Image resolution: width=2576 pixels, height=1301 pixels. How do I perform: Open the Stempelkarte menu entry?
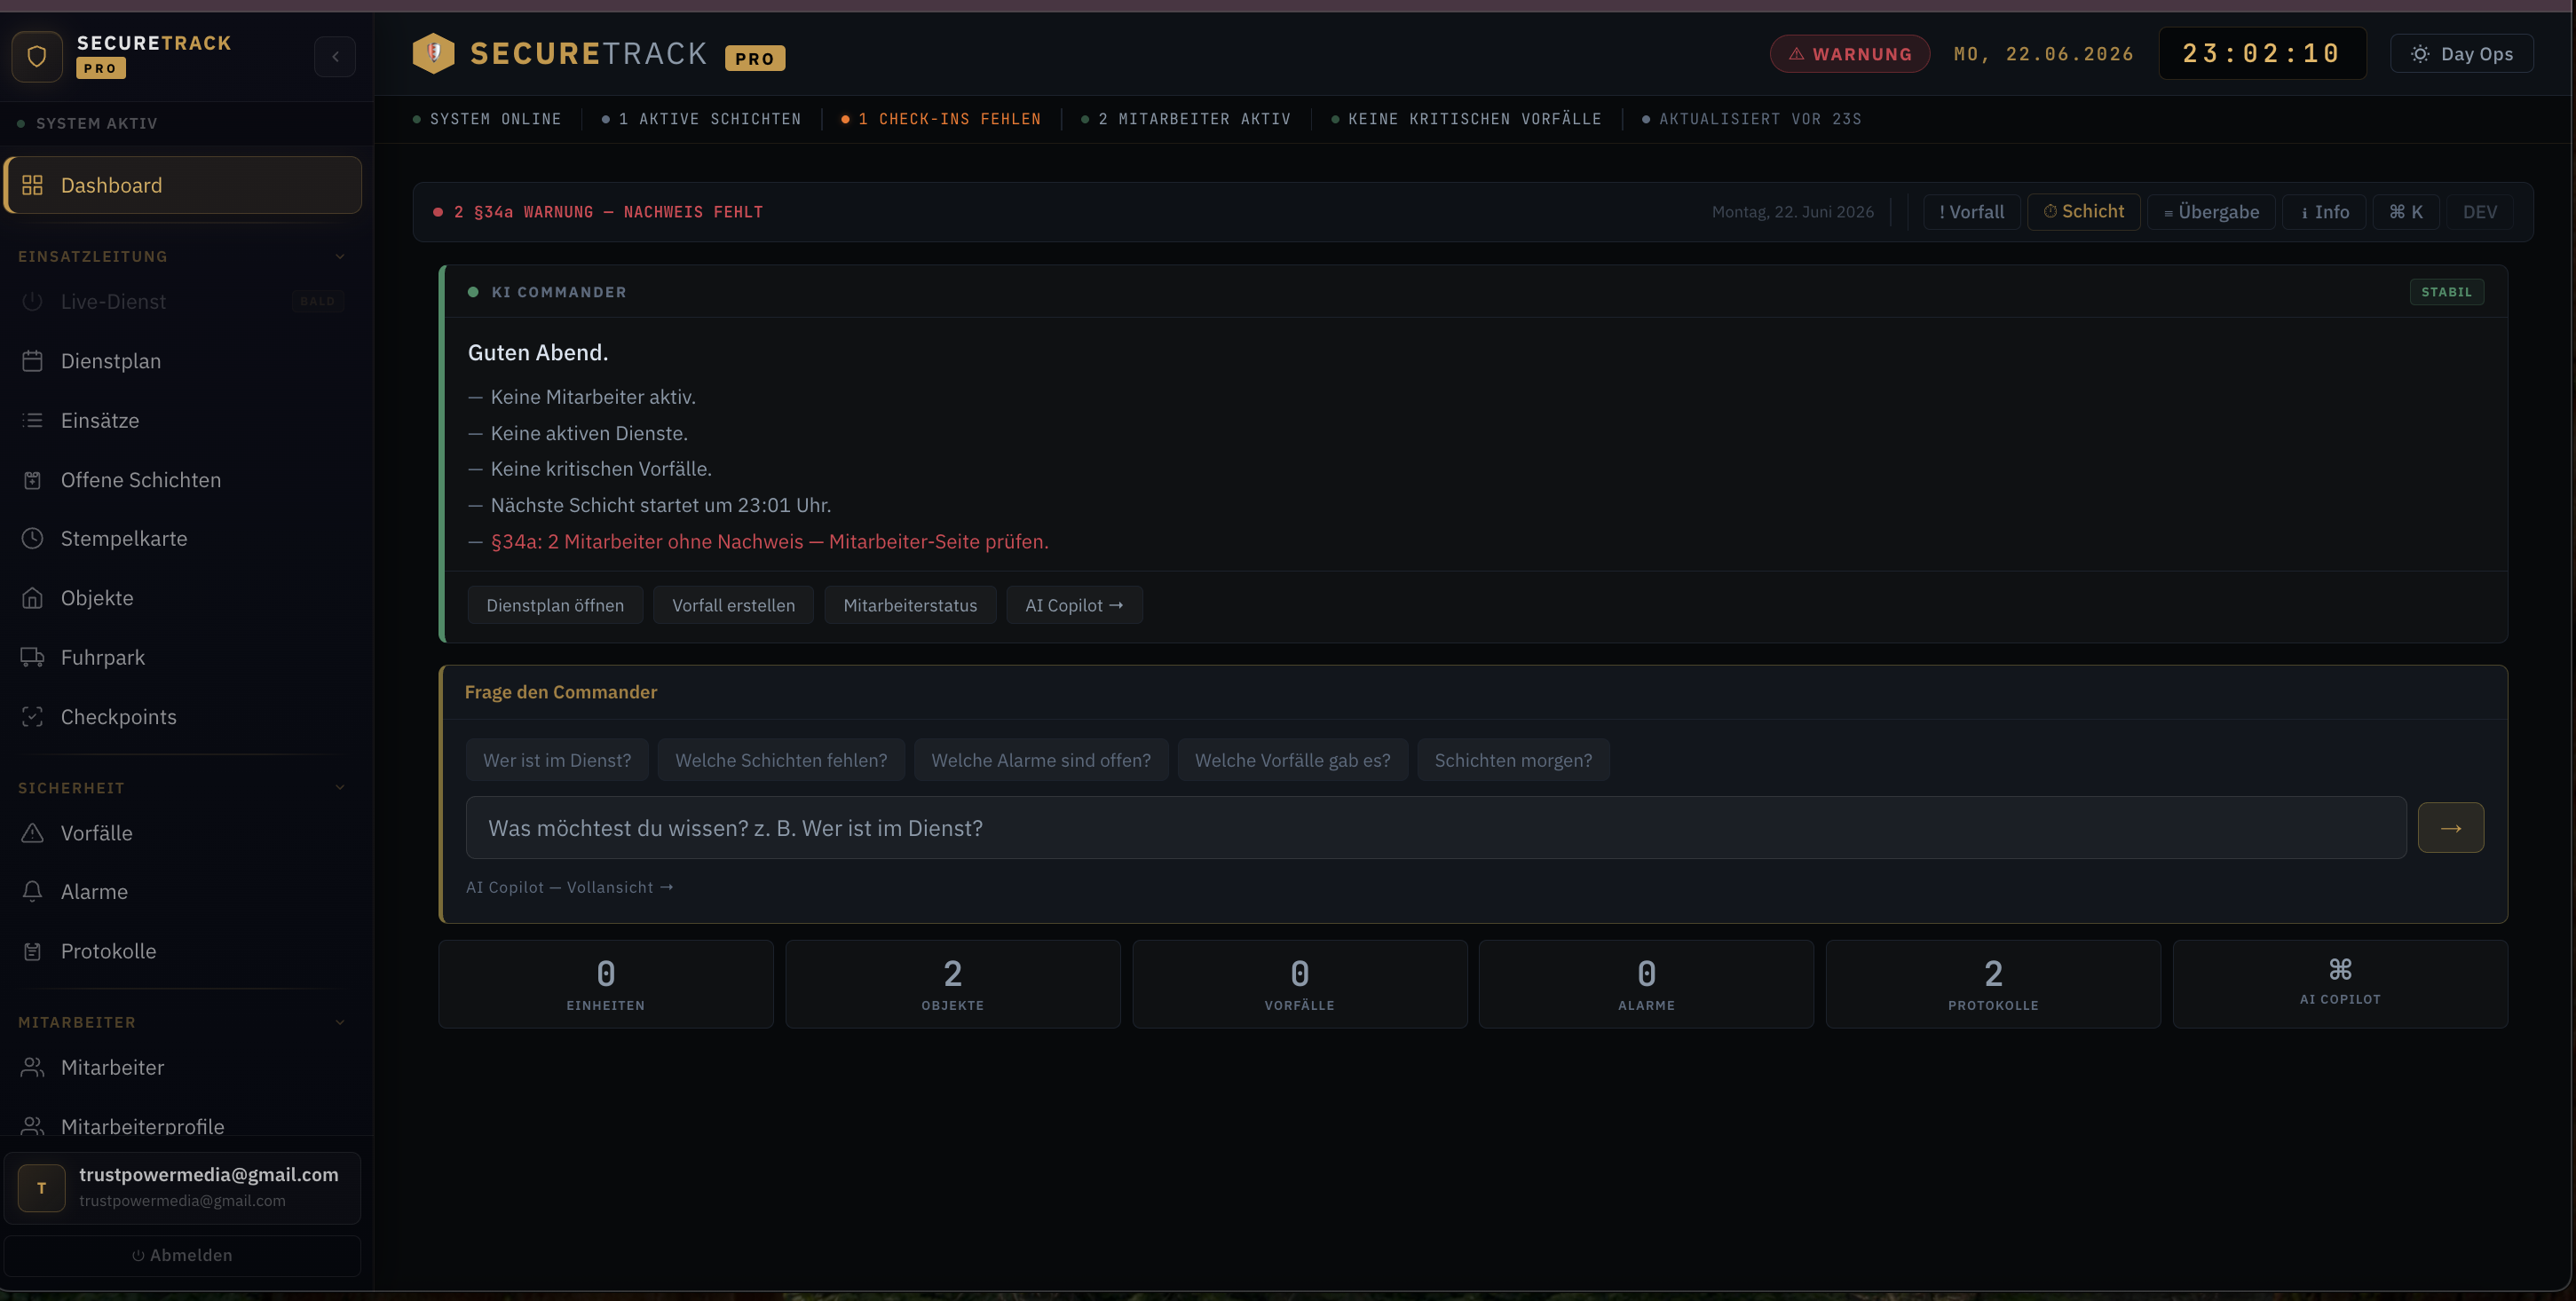183,538
